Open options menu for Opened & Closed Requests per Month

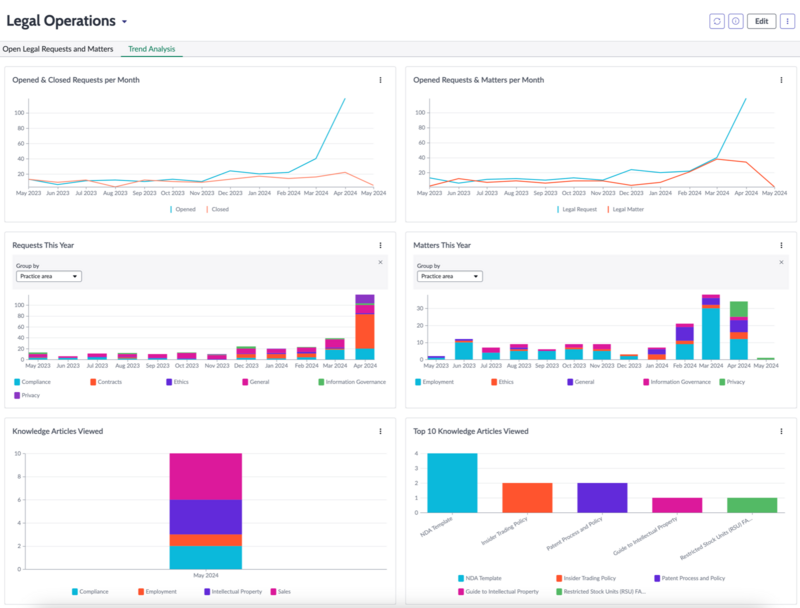tap(381, 80)
